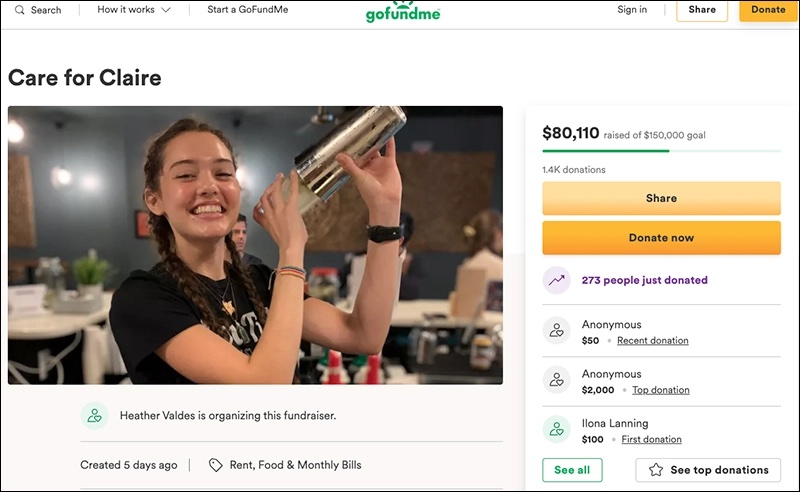Click the star icon in See top donations
Image resolution: width=800 pixels, height=492 pixels.
tap(656, 470)
